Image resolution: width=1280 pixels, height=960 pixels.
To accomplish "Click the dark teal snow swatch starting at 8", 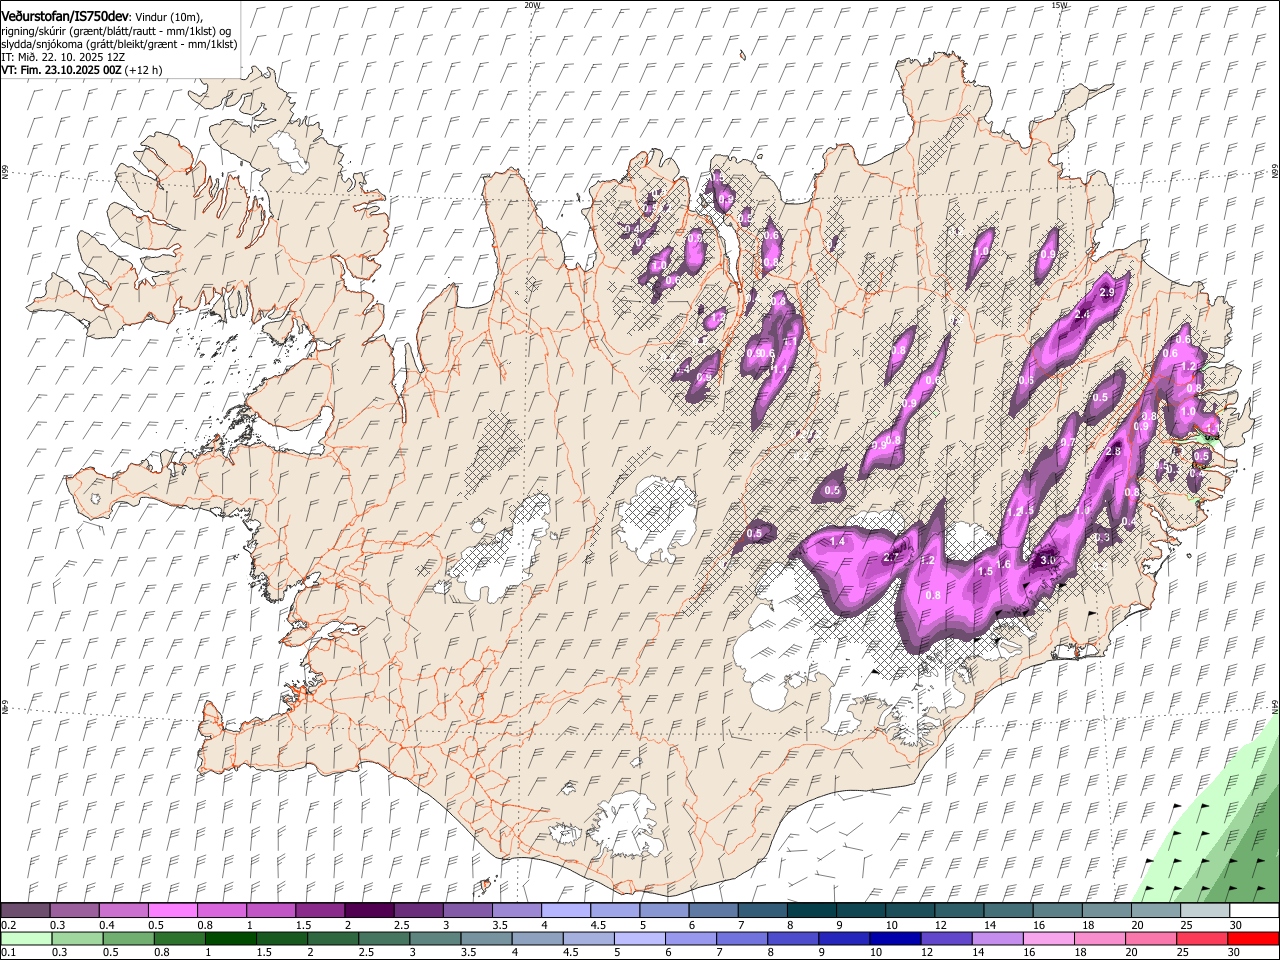I will (x=812, y=911).
